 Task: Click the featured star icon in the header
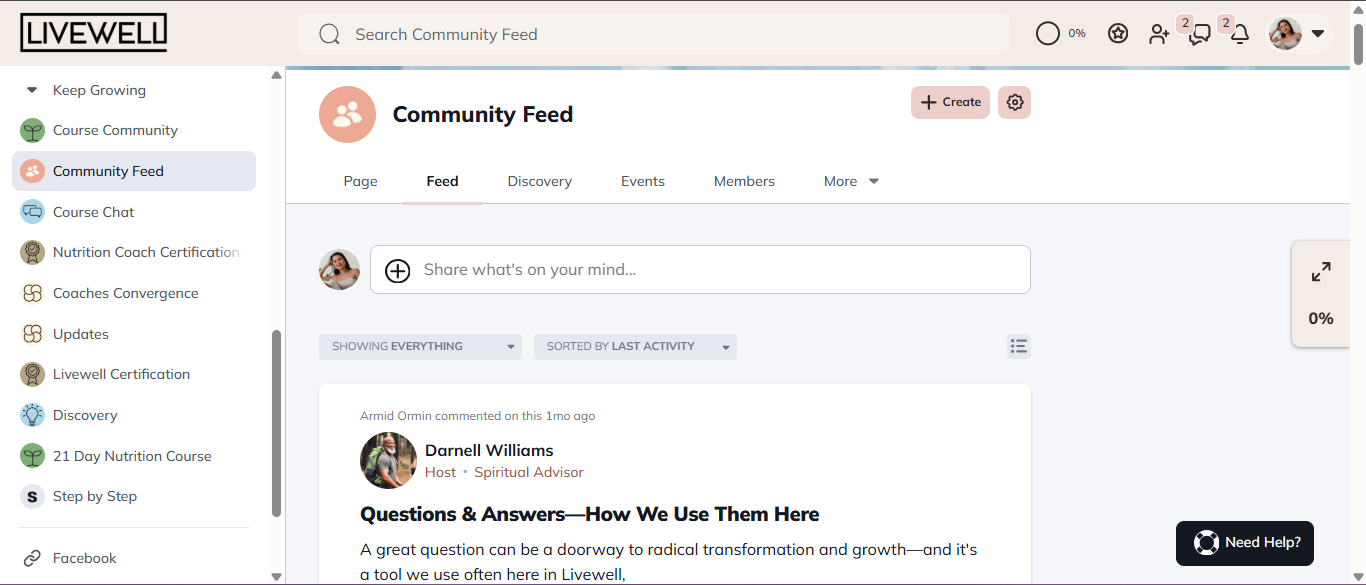1118,32
